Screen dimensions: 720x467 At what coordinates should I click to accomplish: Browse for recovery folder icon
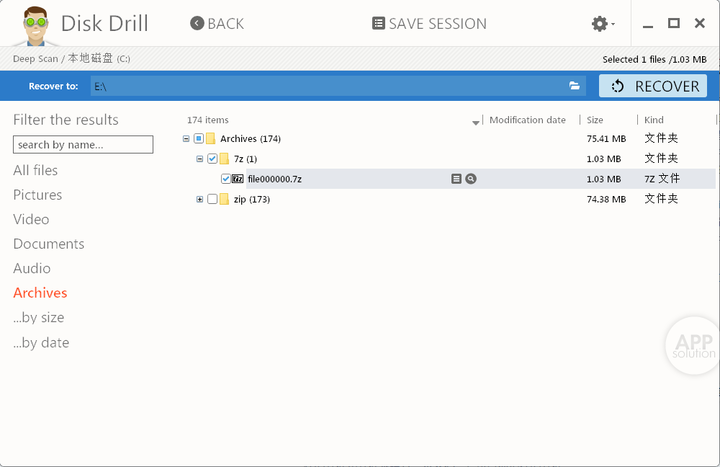coord(574,86)
